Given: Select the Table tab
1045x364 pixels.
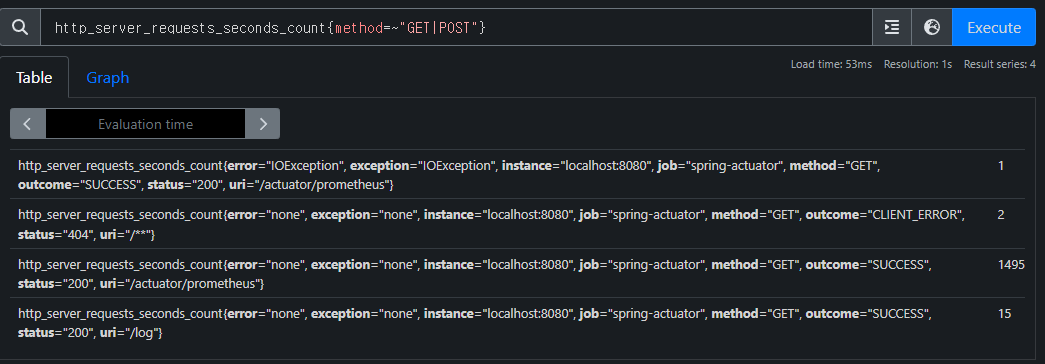Looking at the screenshot, I should (x=34, y=78).
